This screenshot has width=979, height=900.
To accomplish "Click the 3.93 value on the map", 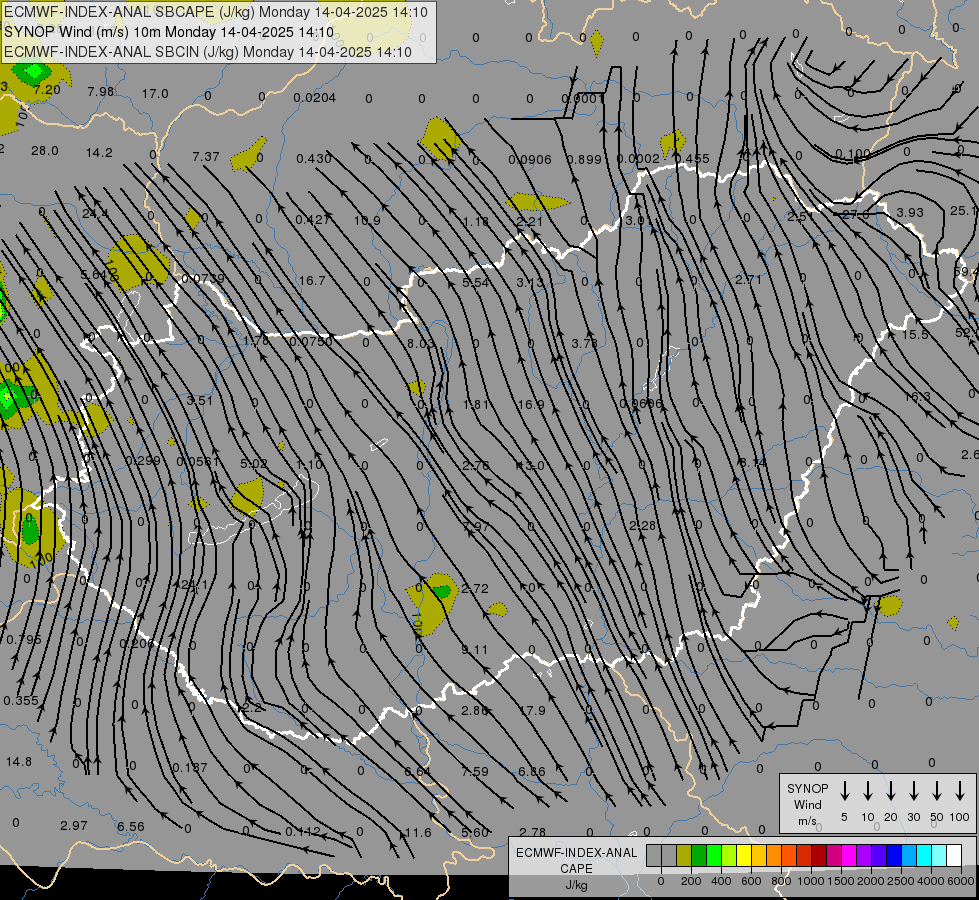I will (910, 212).
